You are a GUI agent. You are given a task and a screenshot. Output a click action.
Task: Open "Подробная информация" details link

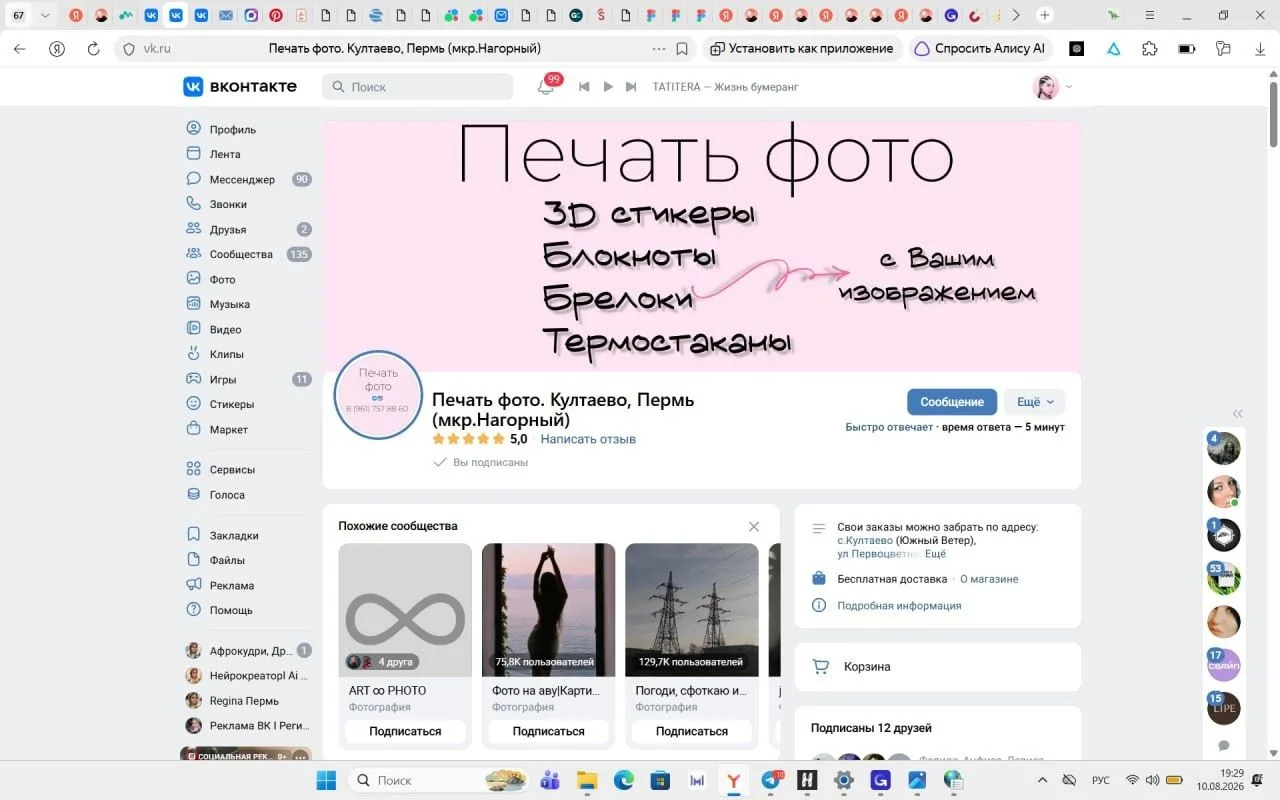point(899,605)
